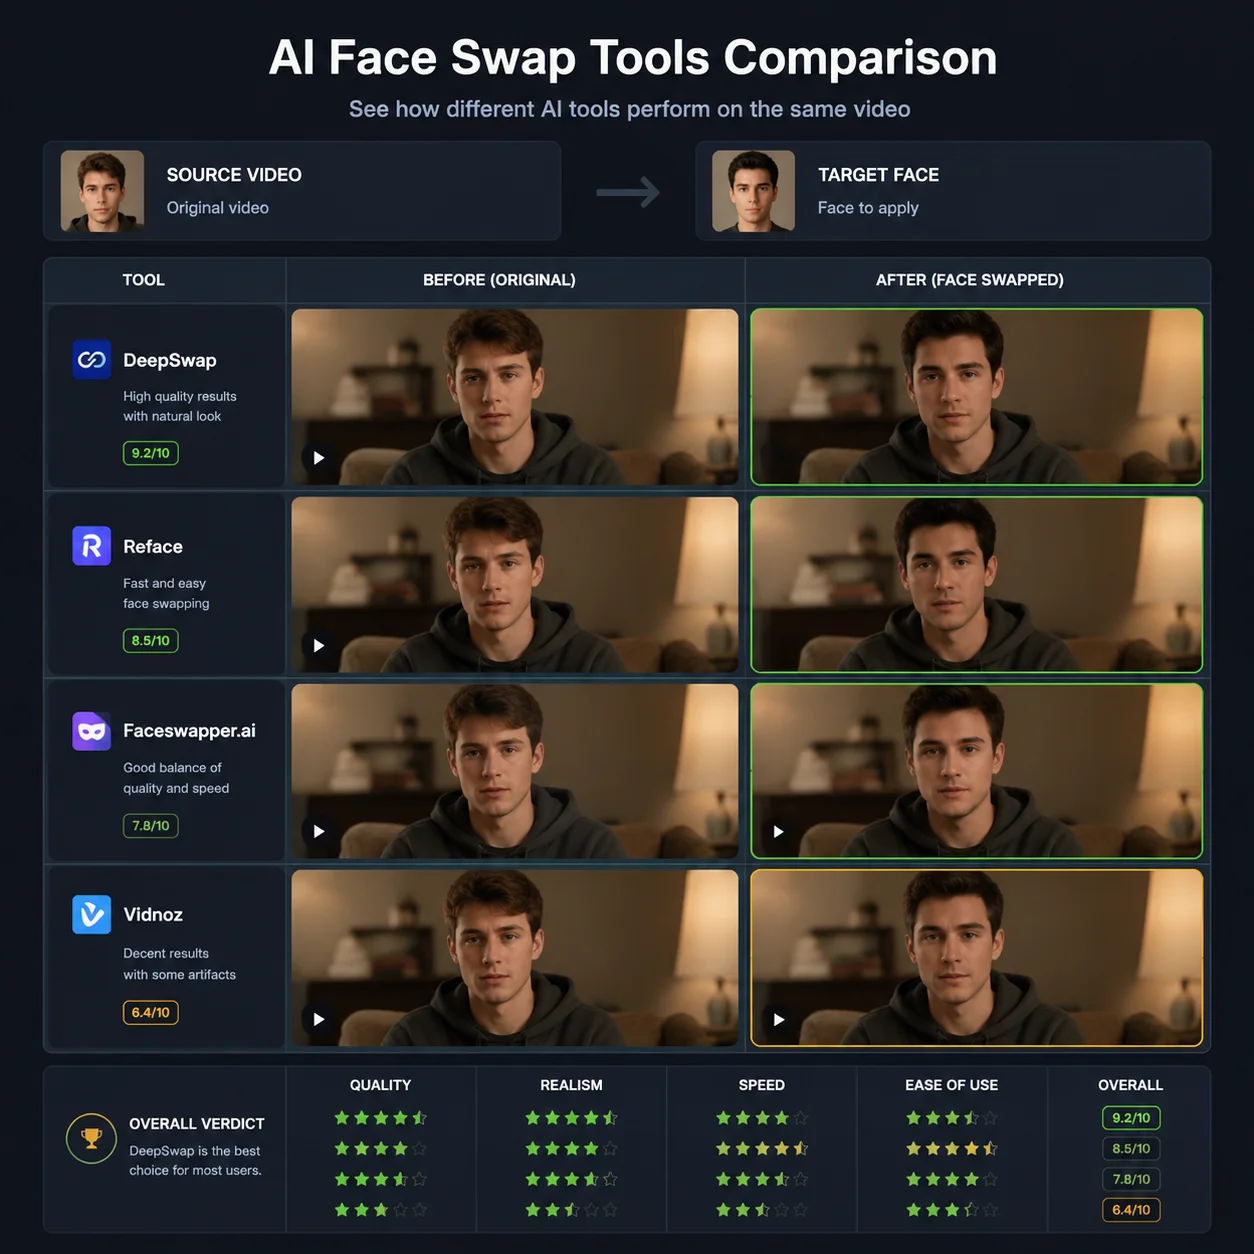Select the Reface face swapped result image
Viewport: 1254px width, 1254px height.
click(x=976, y=584)
